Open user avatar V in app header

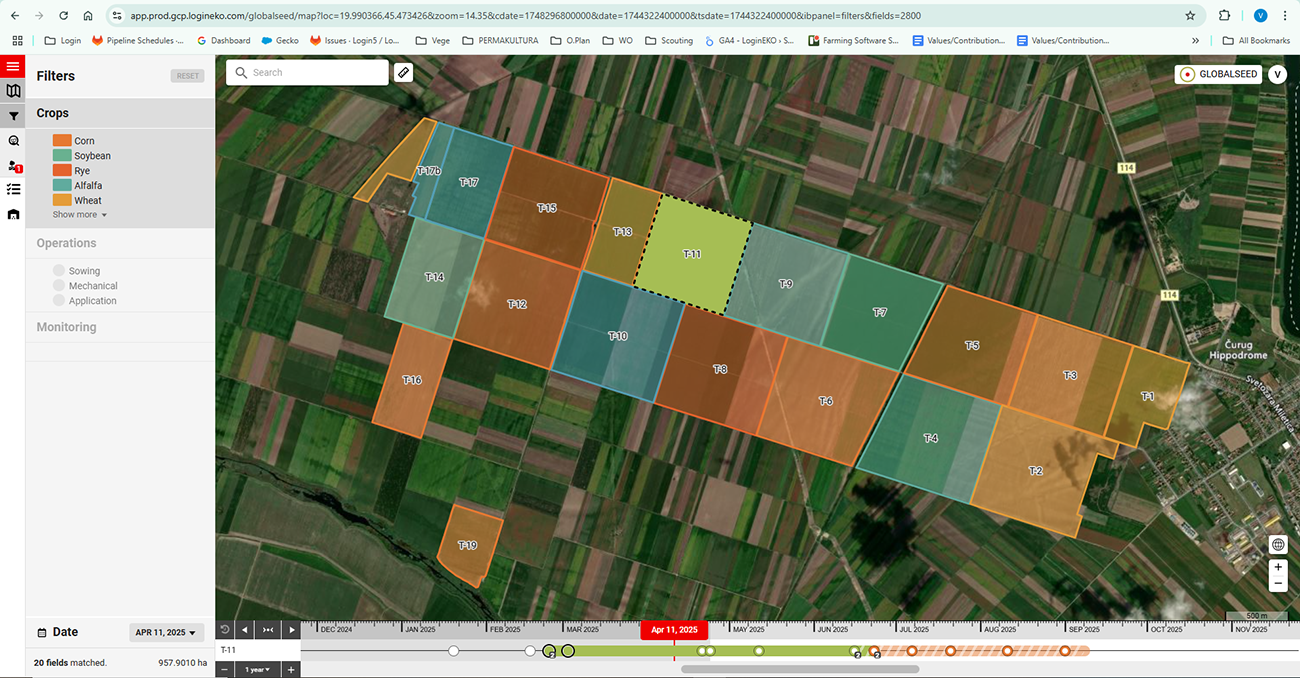click(x=1277, y=74)
